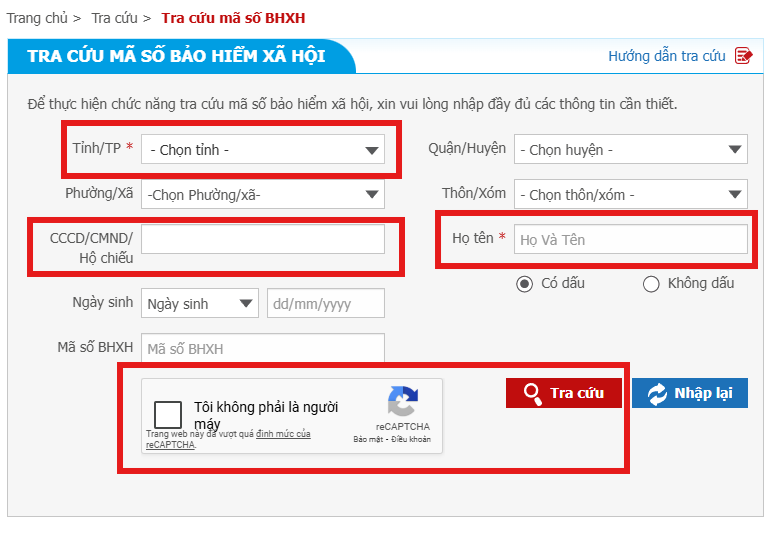Click the reCAPTCHA logo icon
Image resolution: width=771 pixels, height=550 pixels.
point(402,401)
